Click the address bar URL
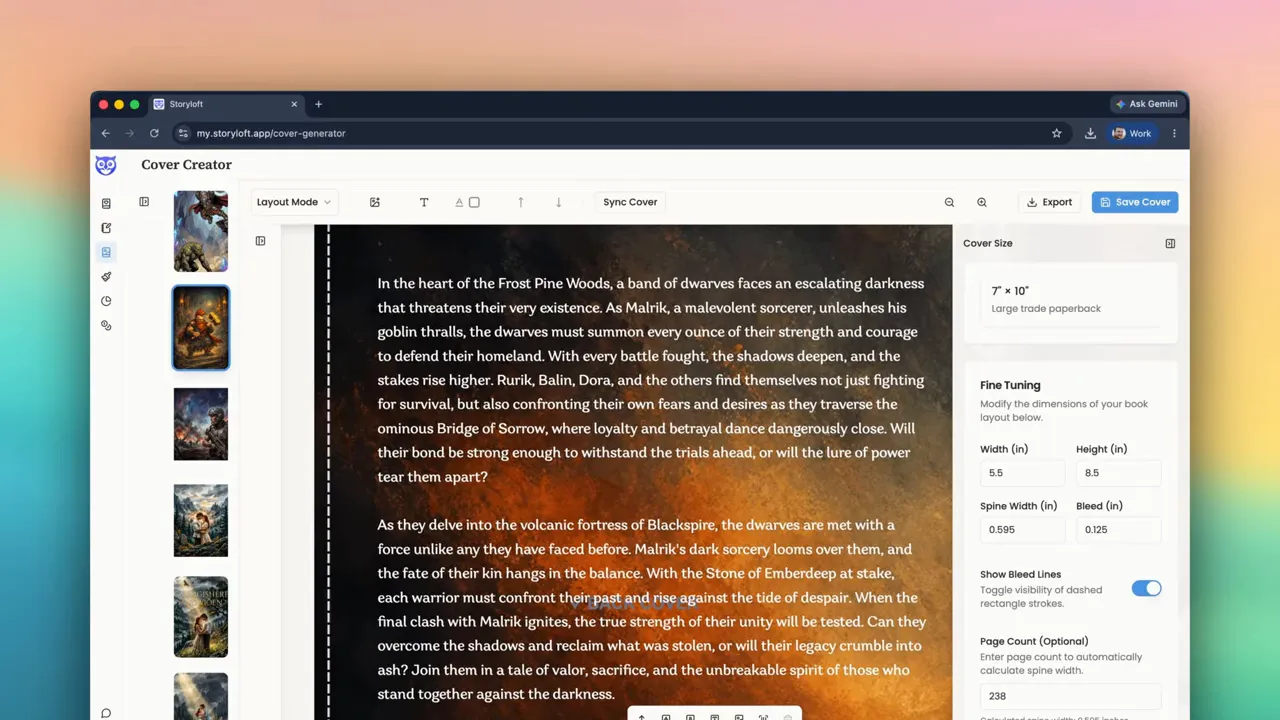Image resolution: width=1280 pixels, height=720 pixels. pyautogui.click(x=271, y=133)
